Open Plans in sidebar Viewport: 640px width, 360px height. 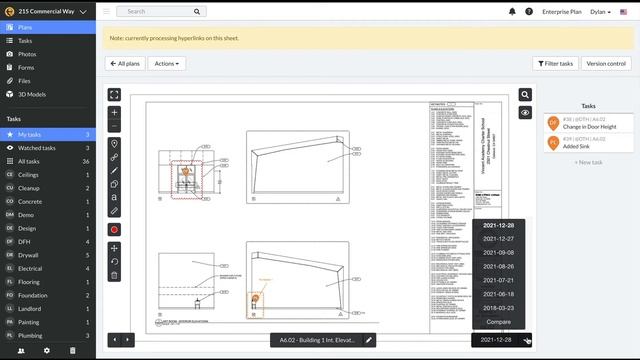48,27
